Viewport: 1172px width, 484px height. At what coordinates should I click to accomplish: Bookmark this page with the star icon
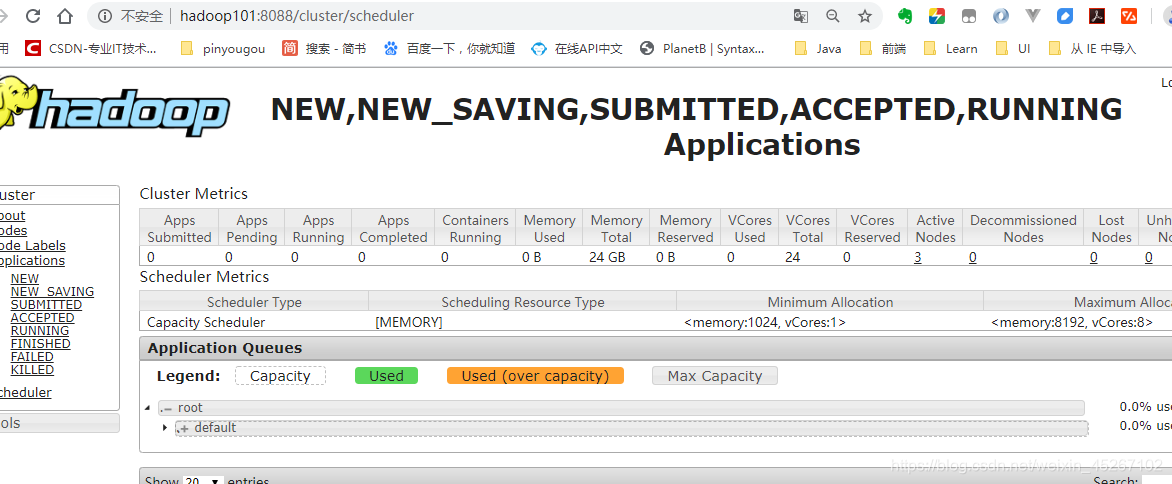tap(865, 16)
